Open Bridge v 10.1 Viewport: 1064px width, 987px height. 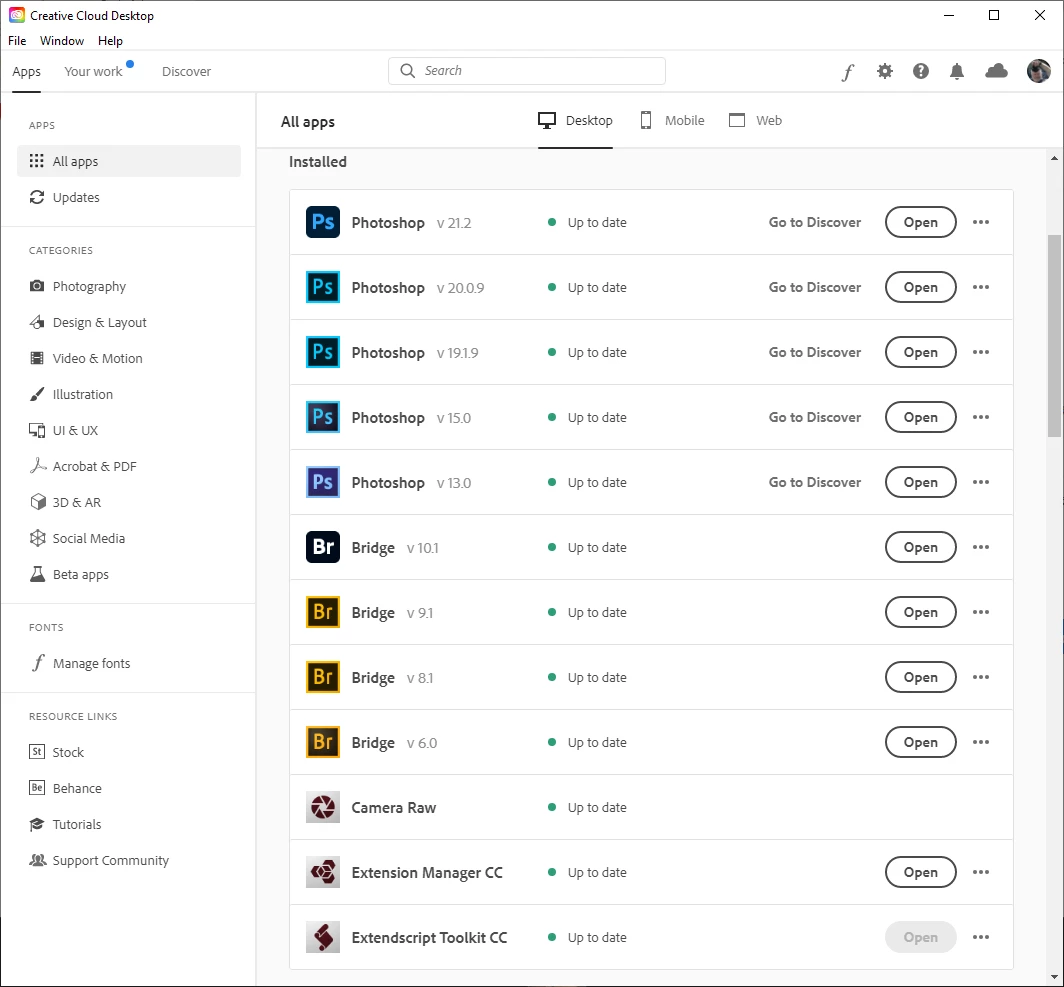(920, 547)
